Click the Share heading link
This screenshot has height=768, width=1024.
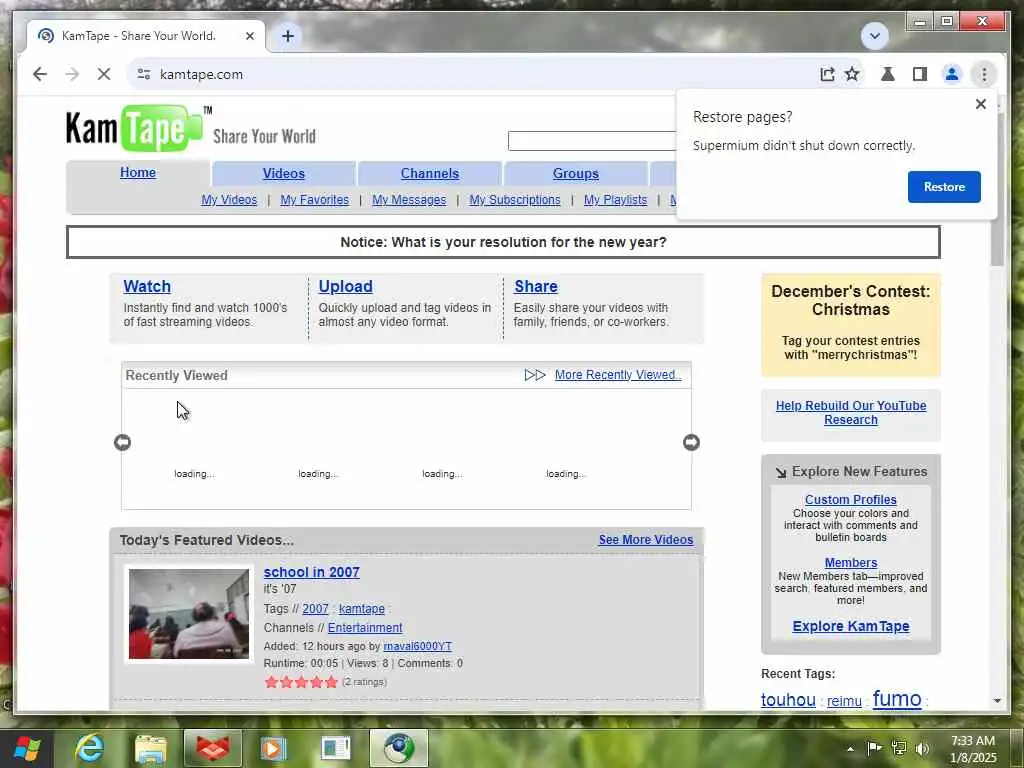pos(536,286)
